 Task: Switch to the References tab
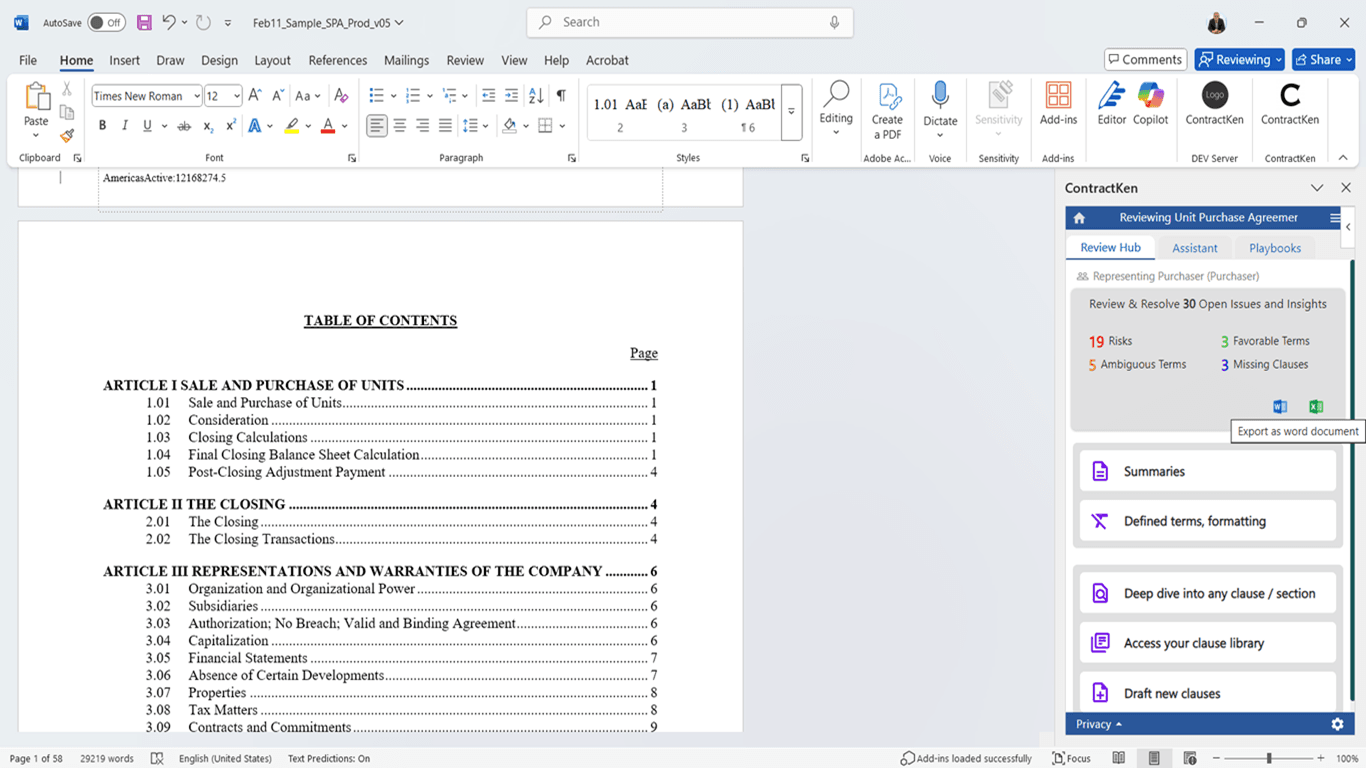click(338, 60)
